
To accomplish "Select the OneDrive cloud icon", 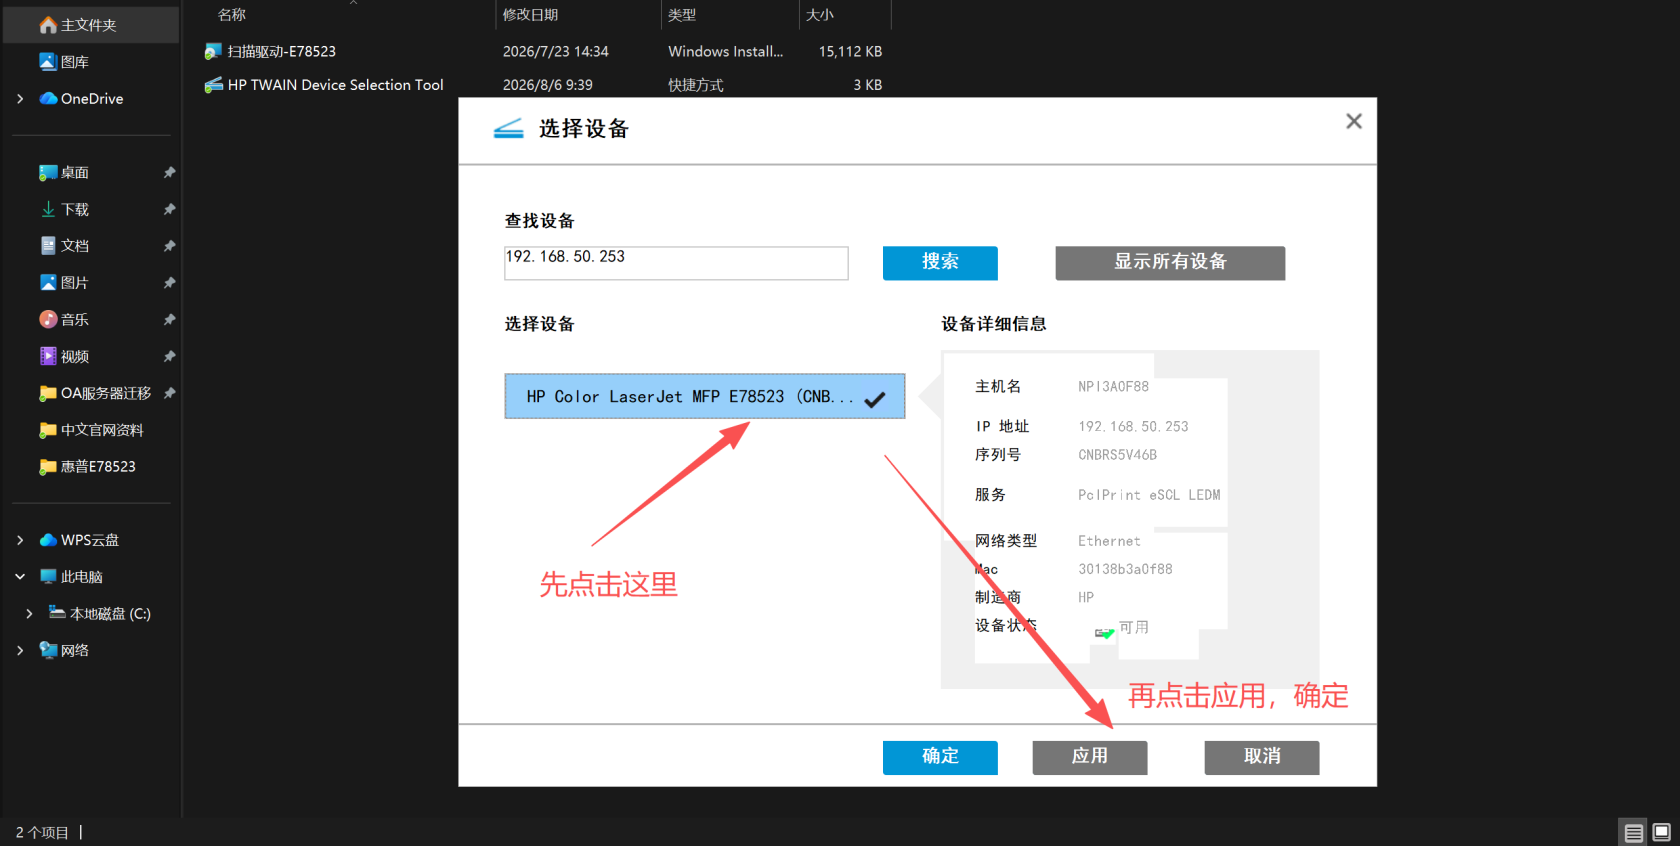I will [x=48, y=98].
